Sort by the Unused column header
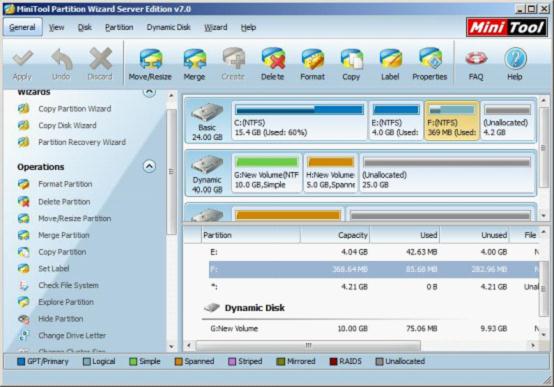Image resolution: width=554 pixels, height=387 pixels. coord(475,235)
